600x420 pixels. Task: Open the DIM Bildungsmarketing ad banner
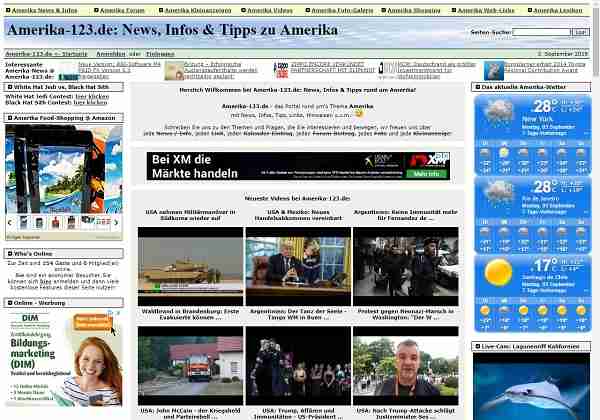pyautogui.click(x=64, y=358)
